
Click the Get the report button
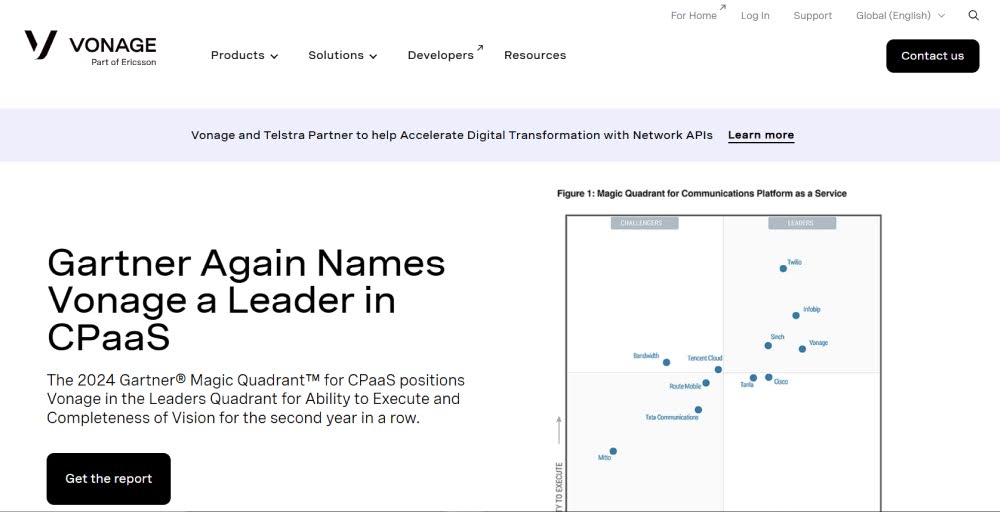[x=109, y=479]
